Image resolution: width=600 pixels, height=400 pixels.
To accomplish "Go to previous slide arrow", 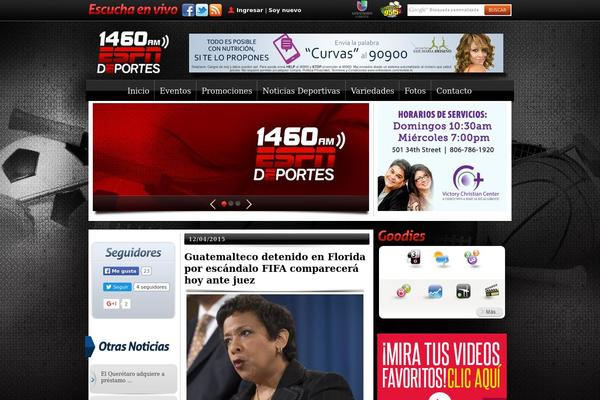I will (213, 204).
